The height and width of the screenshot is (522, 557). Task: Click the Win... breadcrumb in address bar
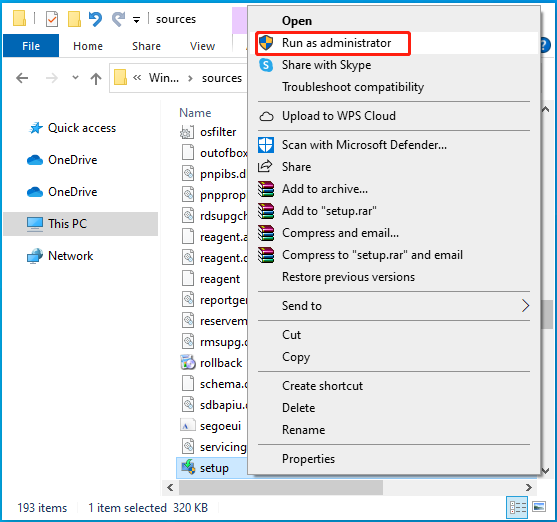[164, 77]
